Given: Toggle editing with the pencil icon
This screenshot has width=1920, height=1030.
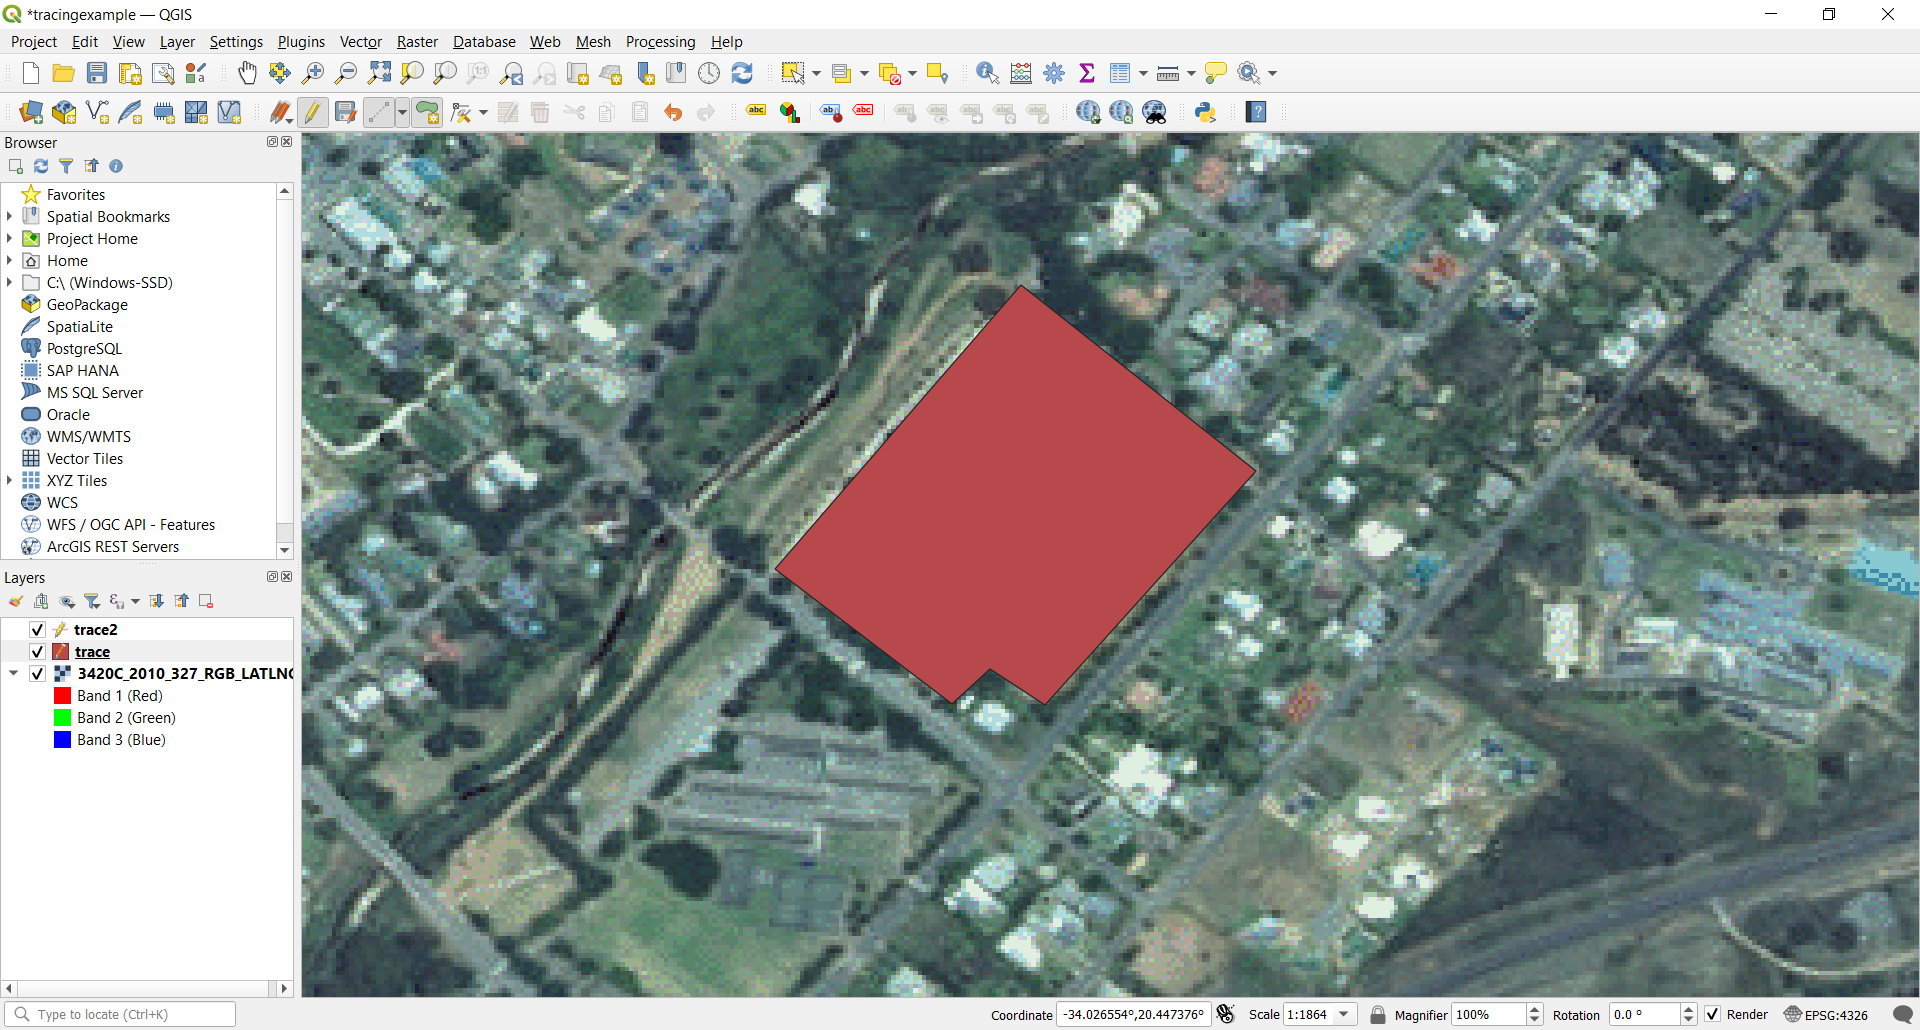Looking at the screenshot, I should pos(312,112).
